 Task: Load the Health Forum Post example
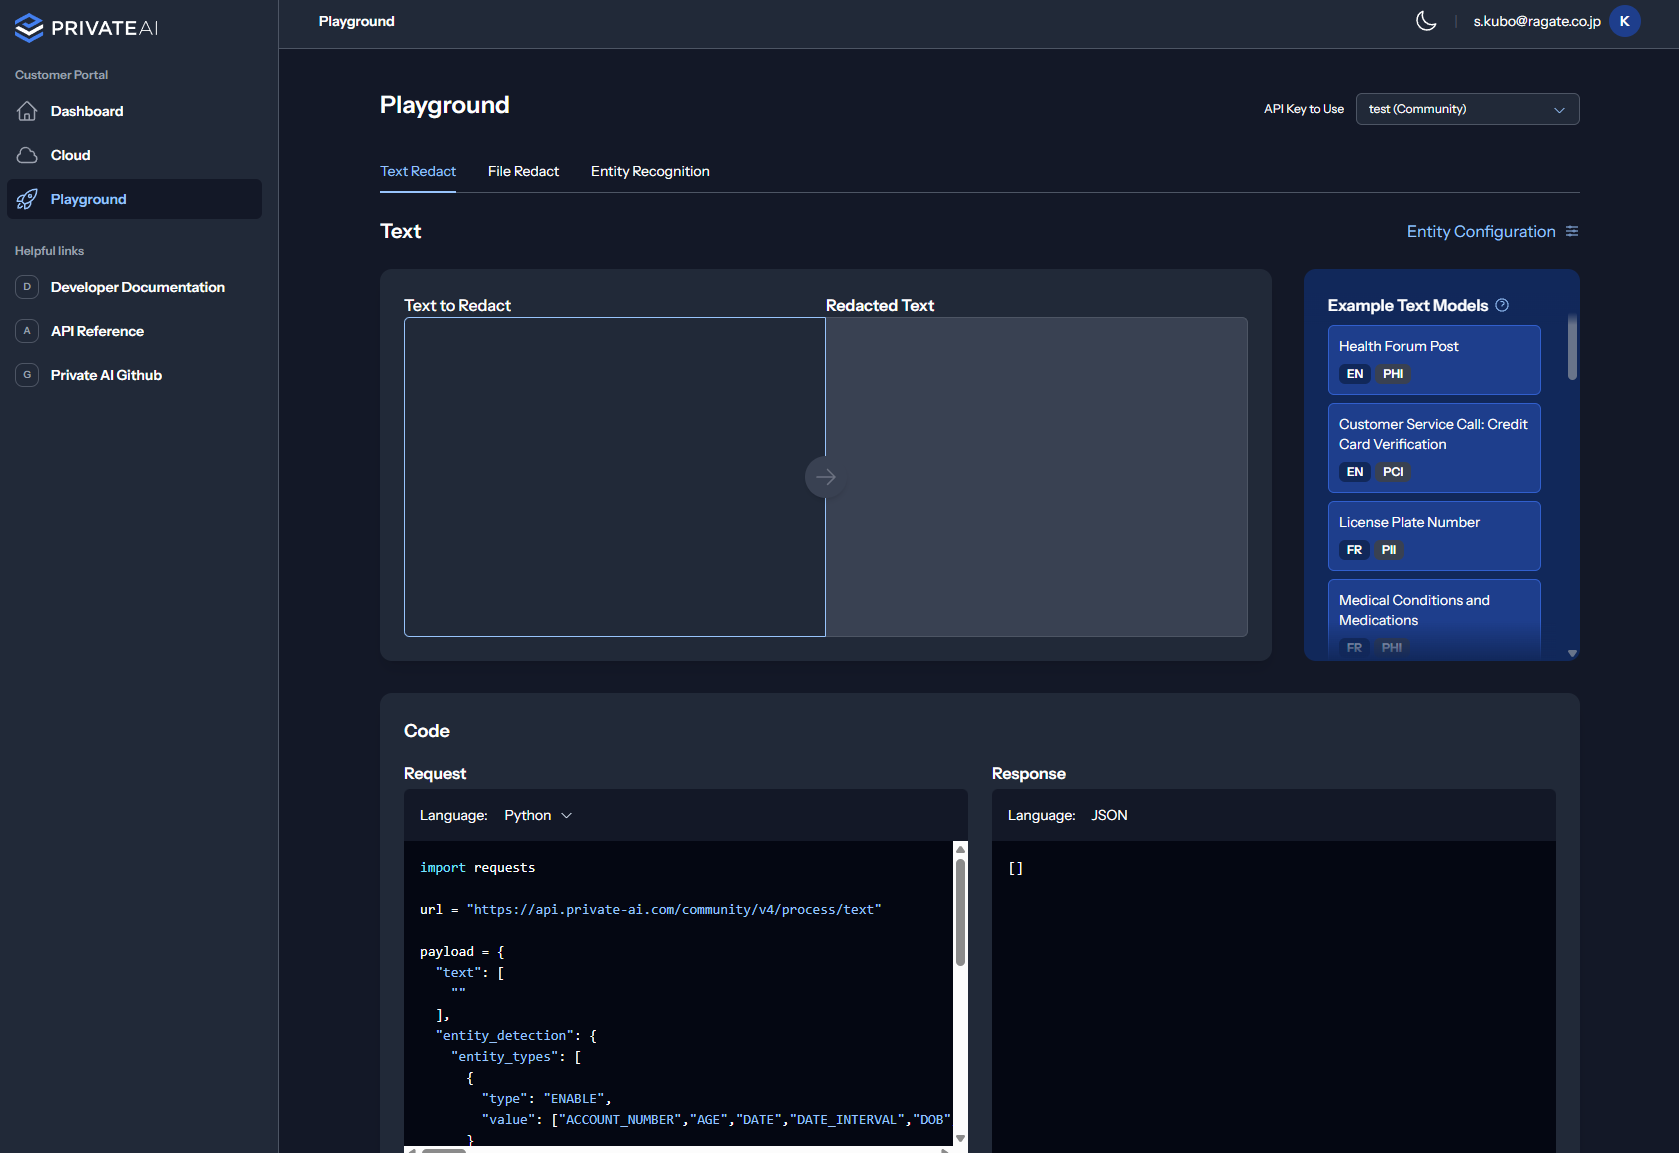click(1434, 360)
